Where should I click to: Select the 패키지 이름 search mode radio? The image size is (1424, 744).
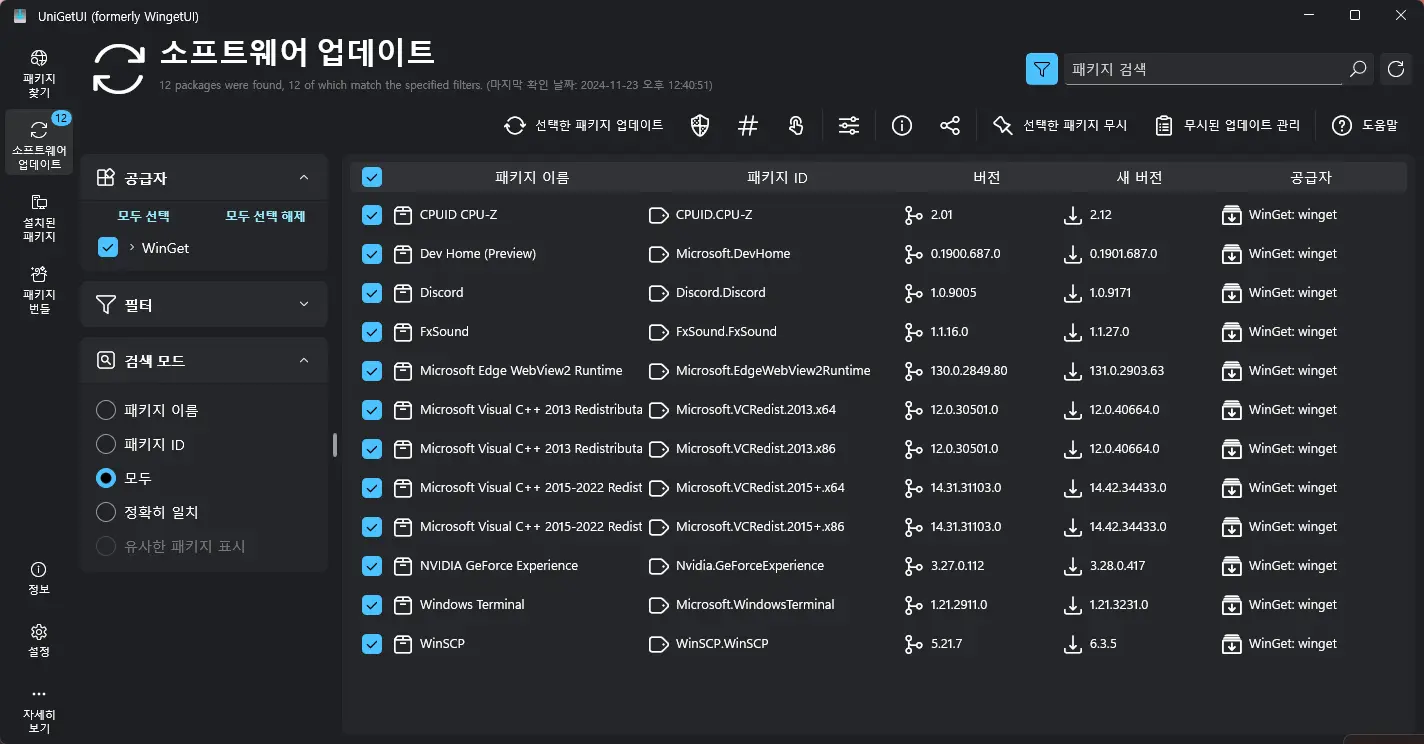(106, 410)
